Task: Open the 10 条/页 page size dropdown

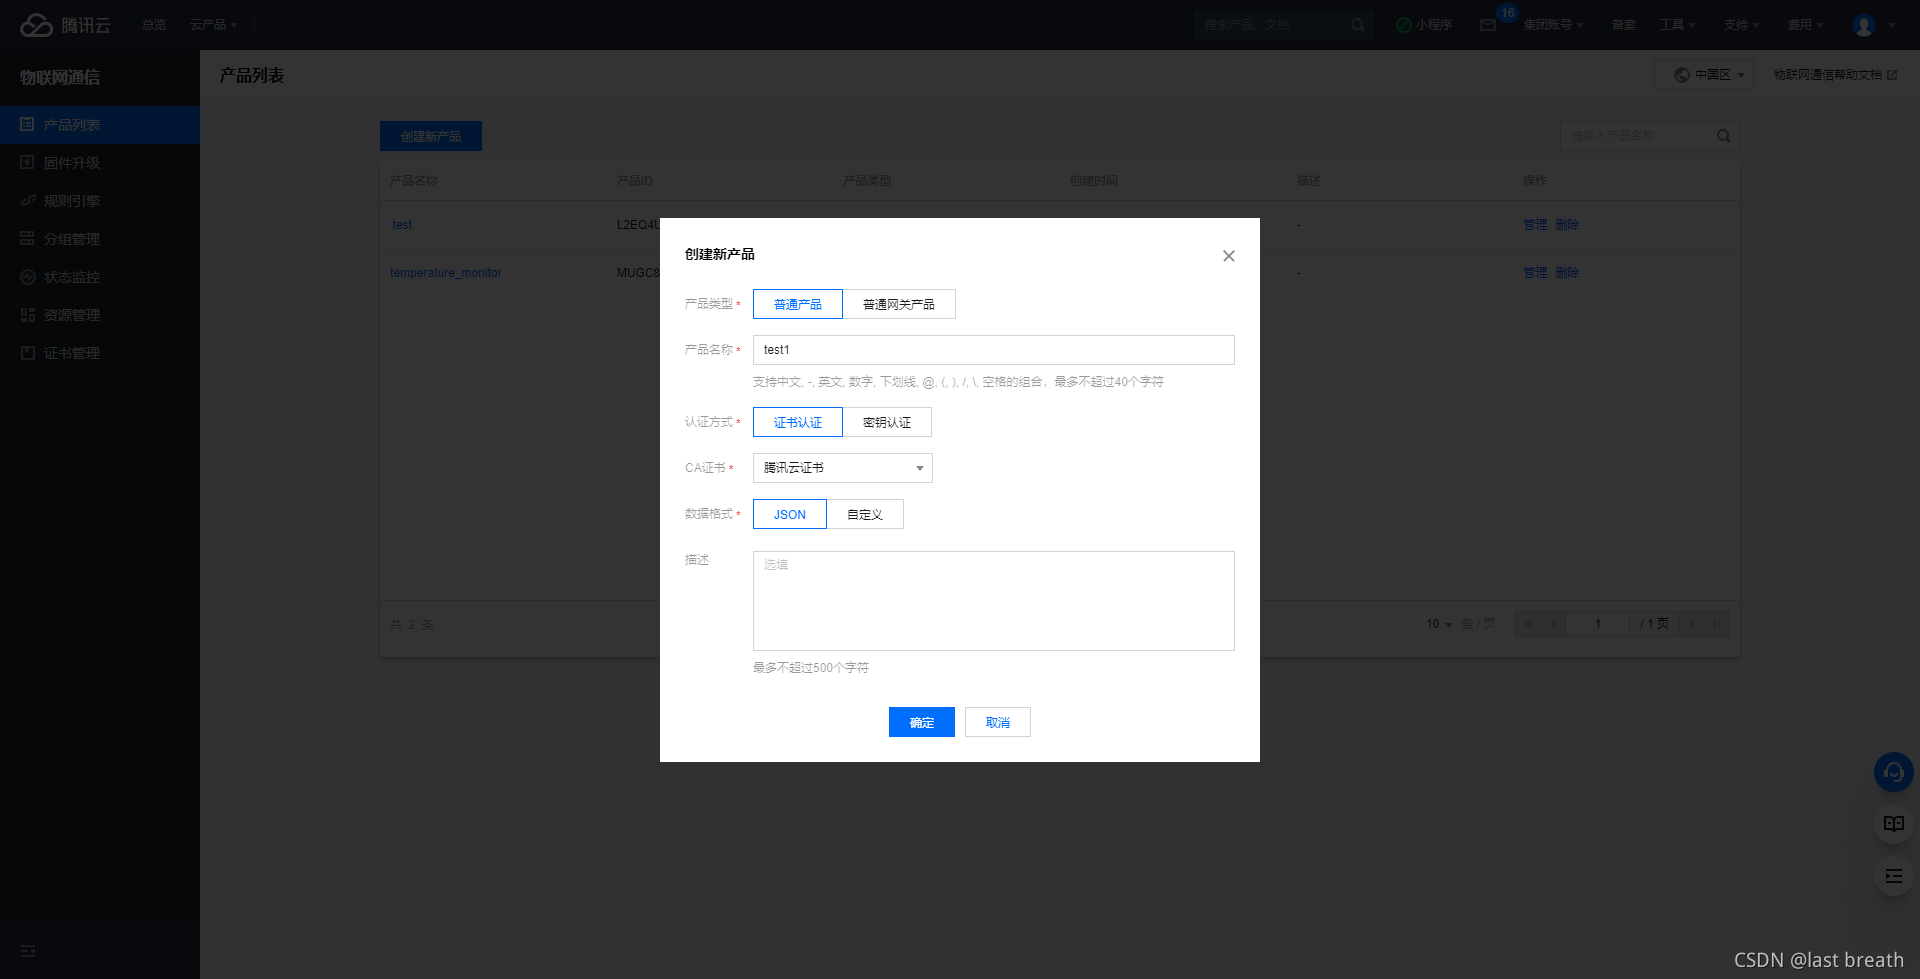Action: pos(1440,624)
